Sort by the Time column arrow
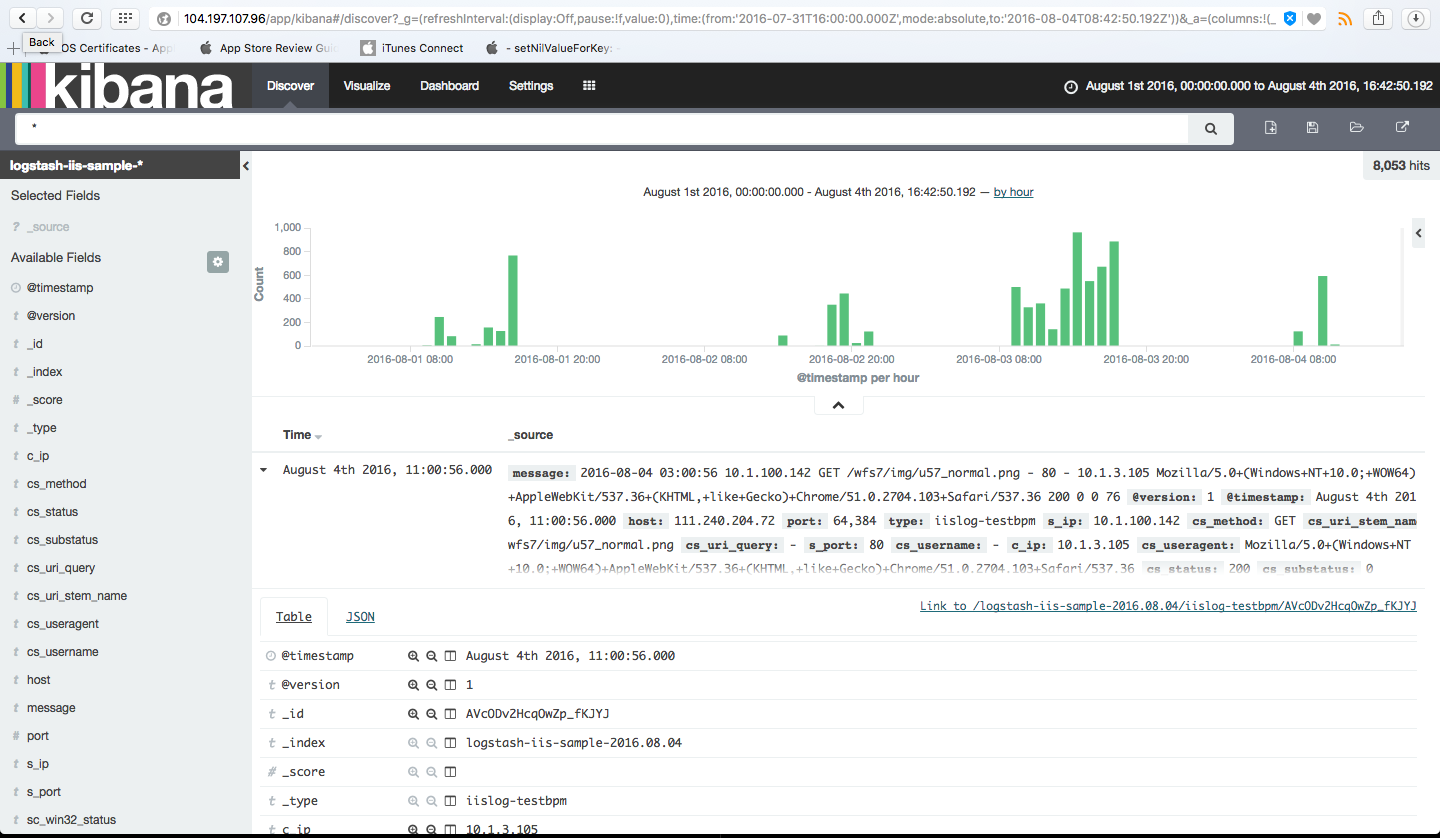 (x=318, y=437)
